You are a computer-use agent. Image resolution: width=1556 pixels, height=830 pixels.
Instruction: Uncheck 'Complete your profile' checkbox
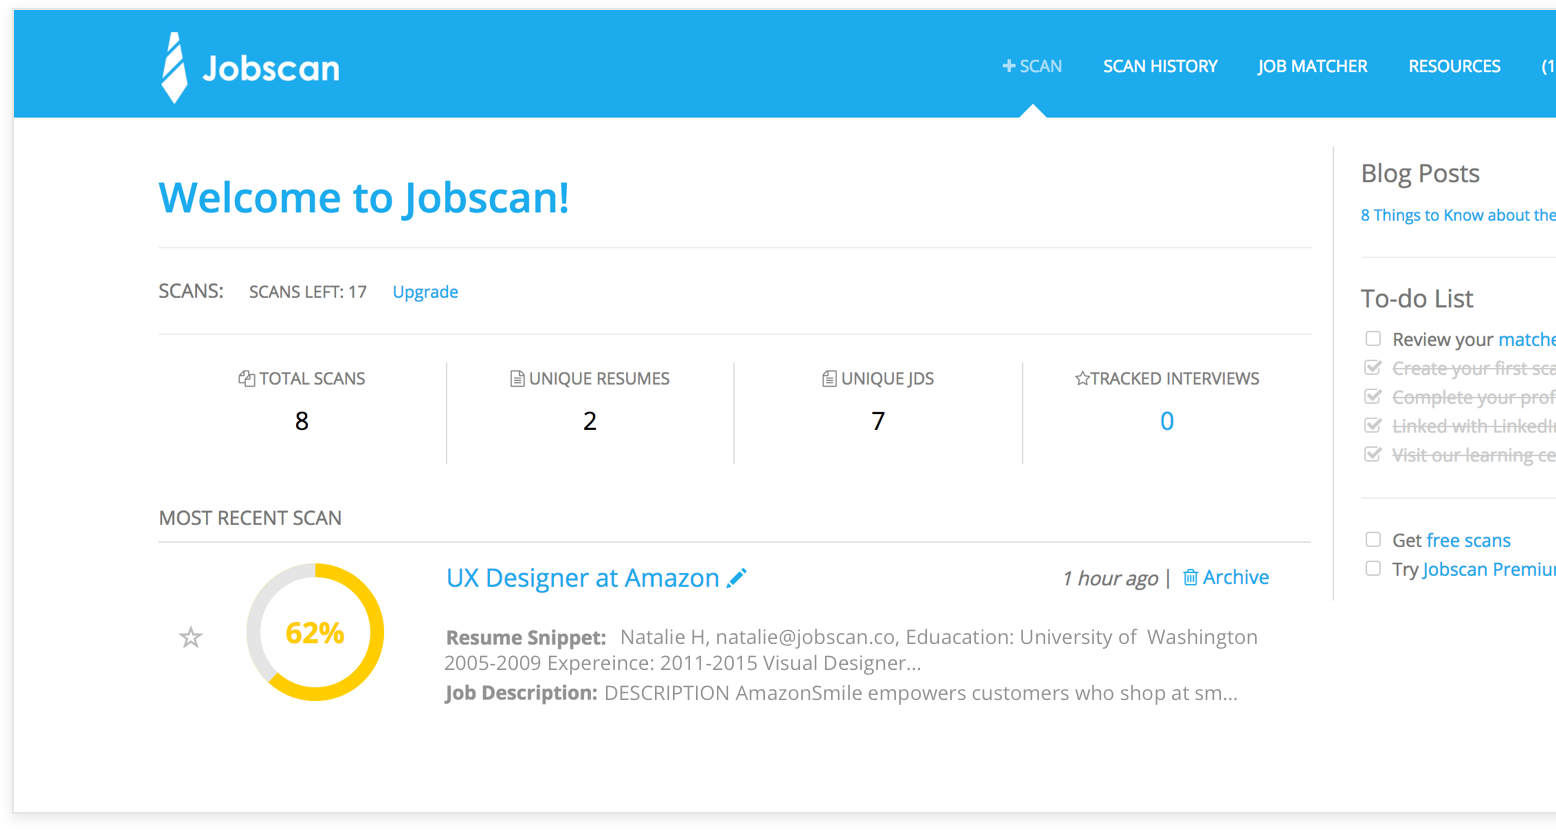pos(1373,397)
